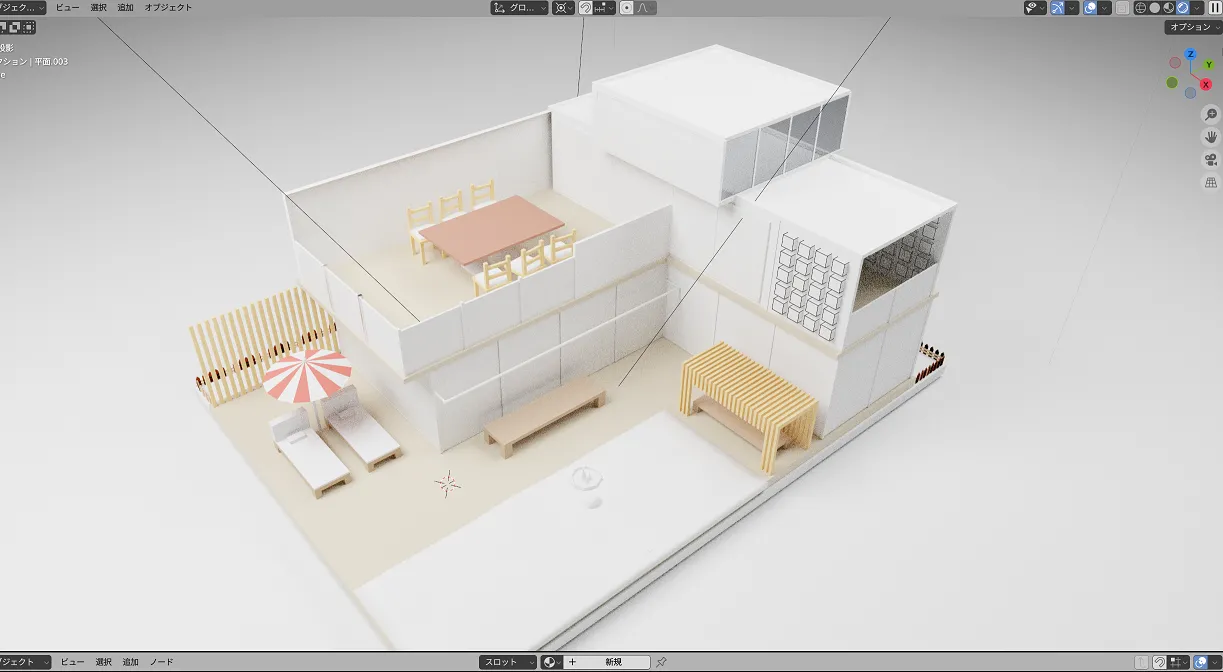Screen dimensions: 1223x672
Task: Browse materials with the sphere icon
Action: (x=552, y=662)
